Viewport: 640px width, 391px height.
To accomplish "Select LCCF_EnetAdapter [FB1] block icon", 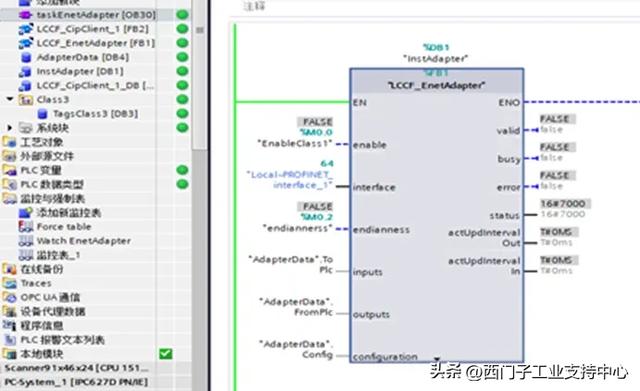I will tap(25, 43).
